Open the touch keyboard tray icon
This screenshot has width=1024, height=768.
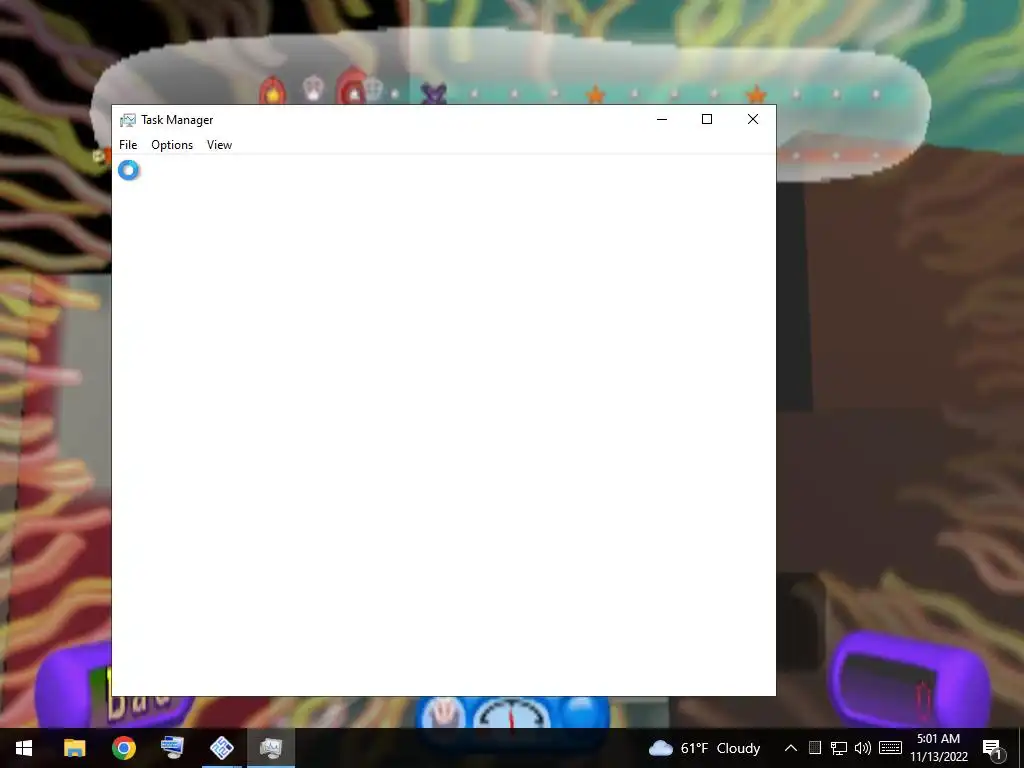pyautogui.click(x=890, y=748)
